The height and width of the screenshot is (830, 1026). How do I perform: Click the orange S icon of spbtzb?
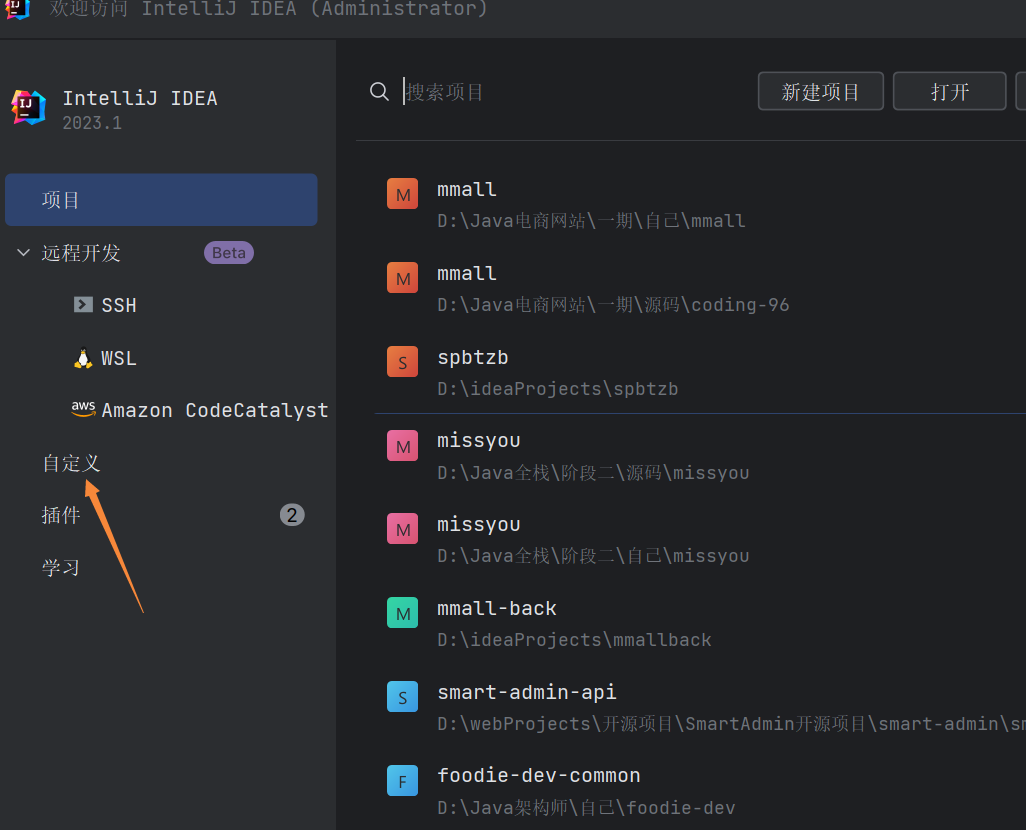pyautogui.click(x=402, y=361)
